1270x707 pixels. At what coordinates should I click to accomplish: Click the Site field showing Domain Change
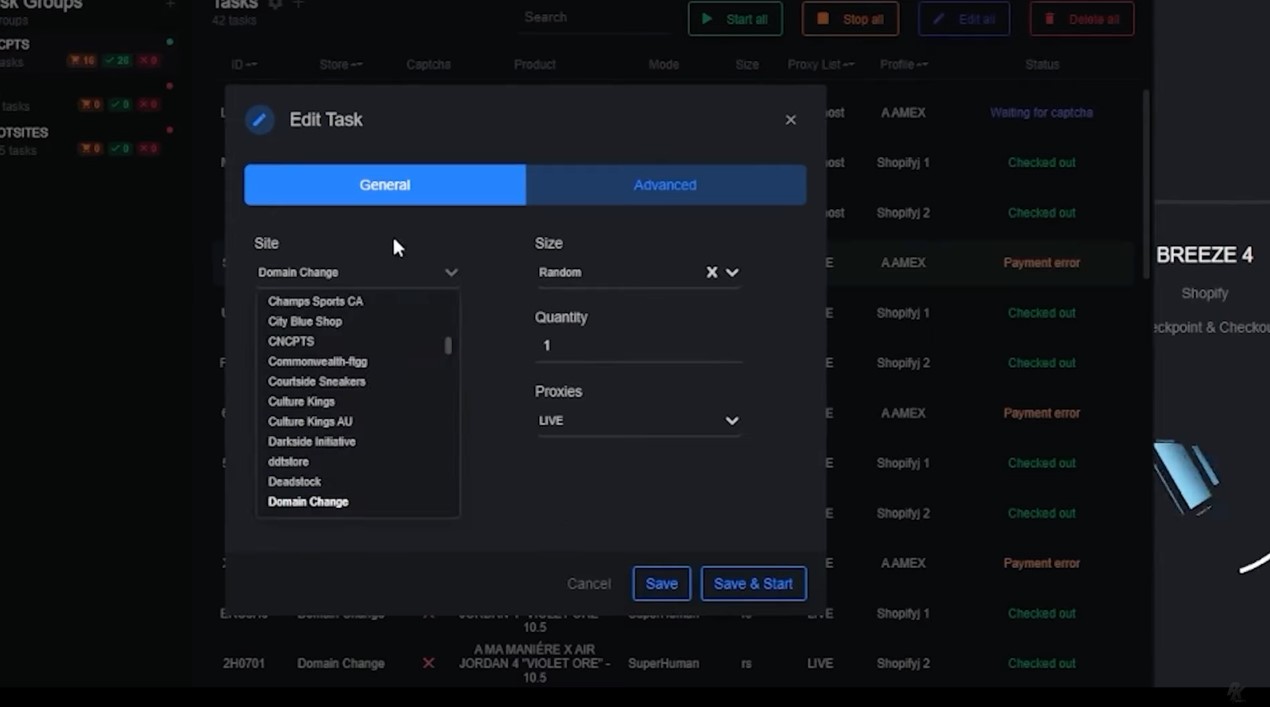357,272
